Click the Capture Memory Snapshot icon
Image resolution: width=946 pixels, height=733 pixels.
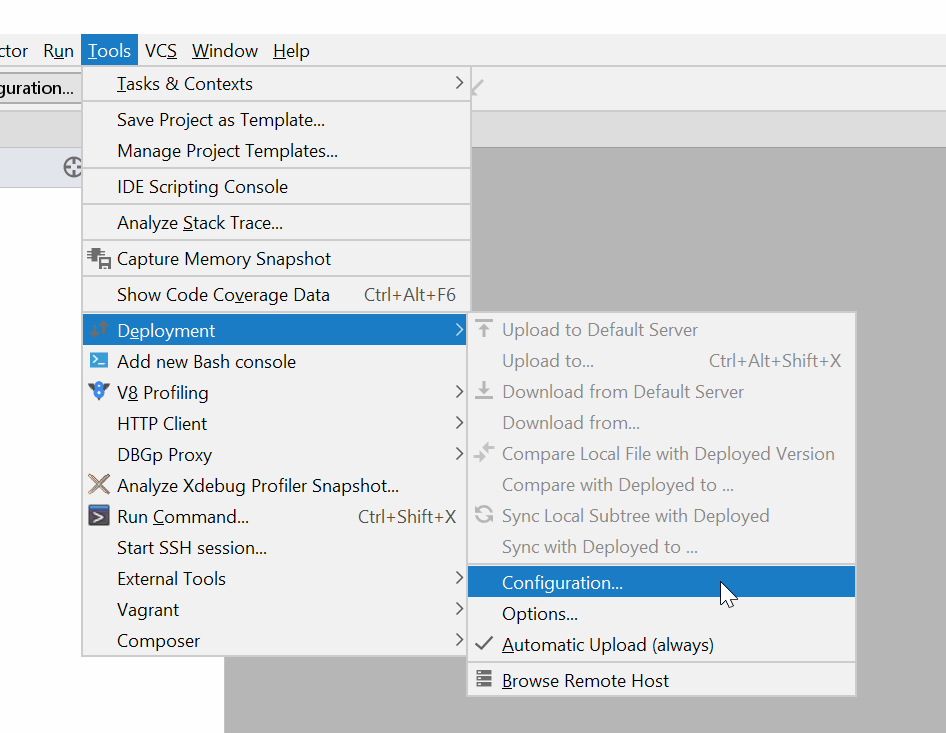point(99,259)
